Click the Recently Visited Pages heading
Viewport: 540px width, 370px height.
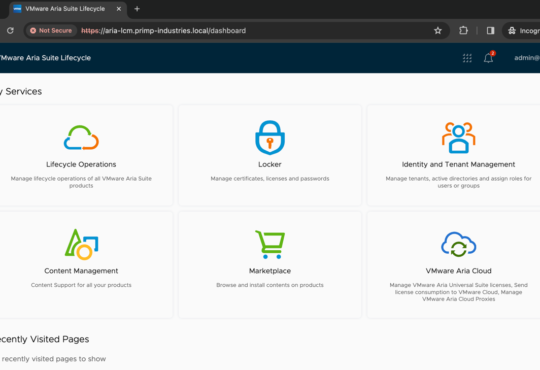coord(44,339)
